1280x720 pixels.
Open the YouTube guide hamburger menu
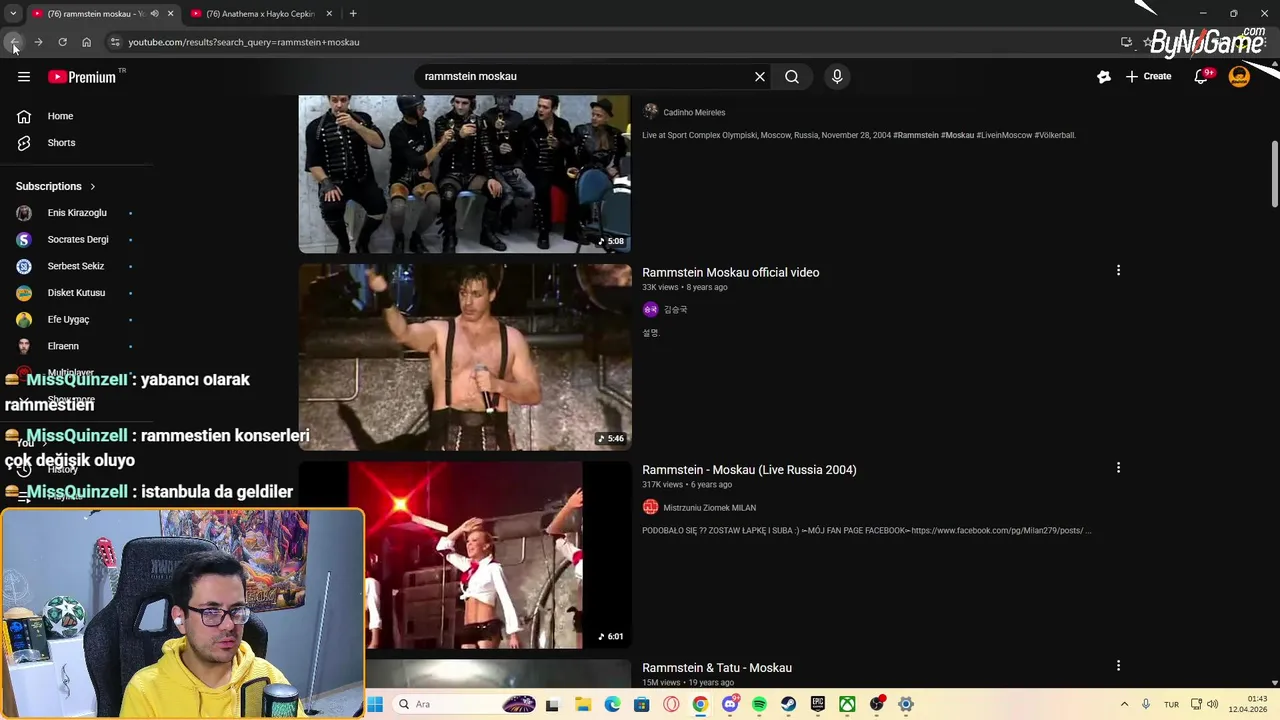pos(24,77)
